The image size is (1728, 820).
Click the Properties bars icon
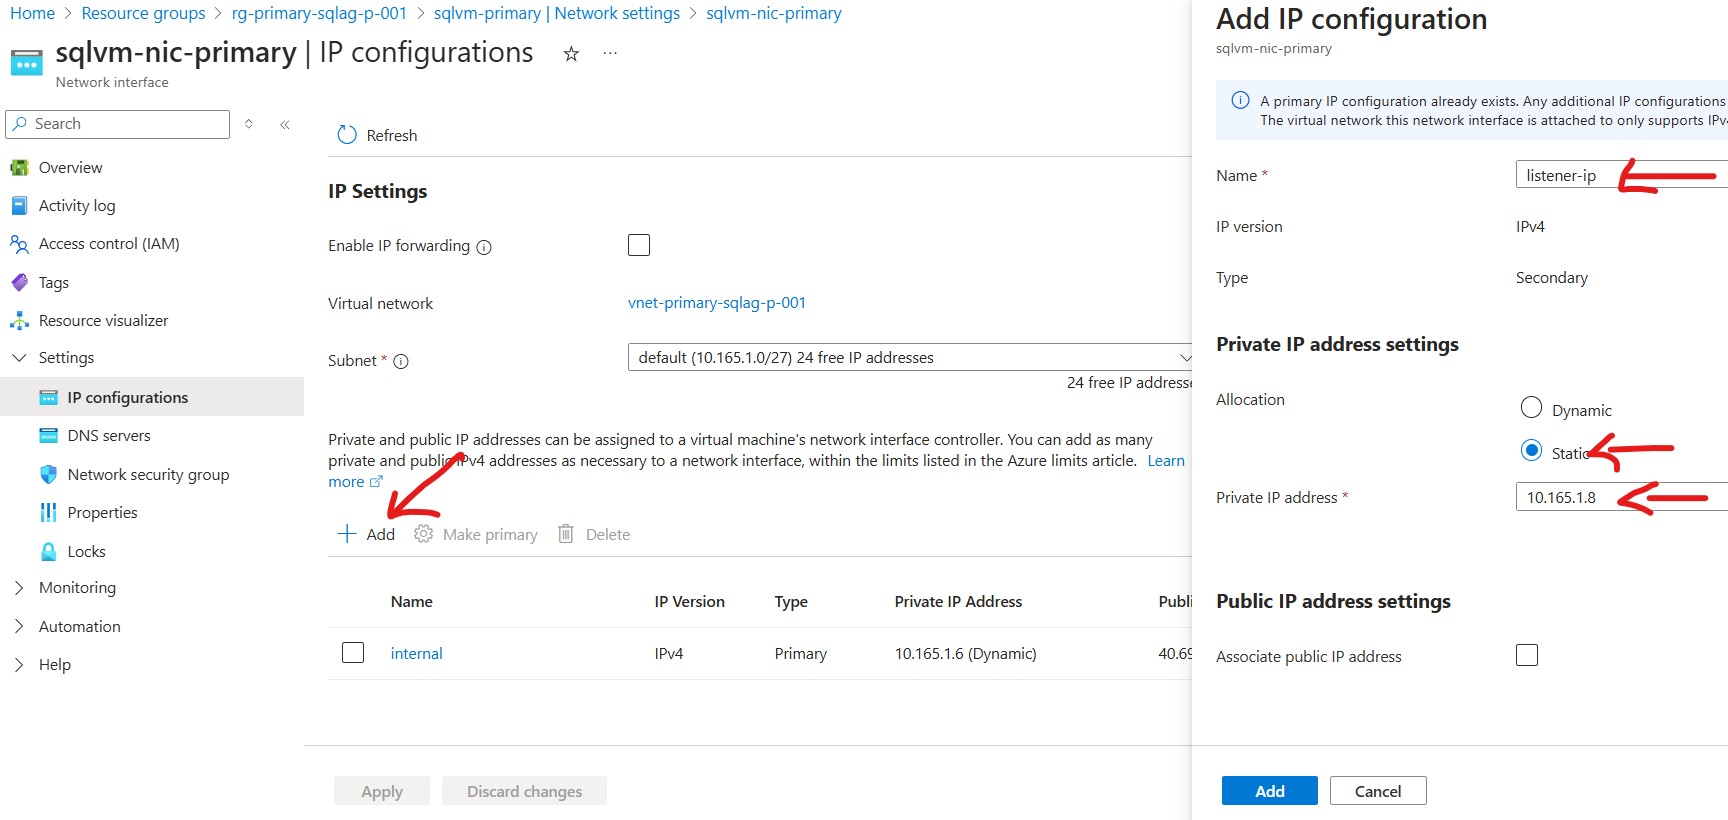point(48,513)
